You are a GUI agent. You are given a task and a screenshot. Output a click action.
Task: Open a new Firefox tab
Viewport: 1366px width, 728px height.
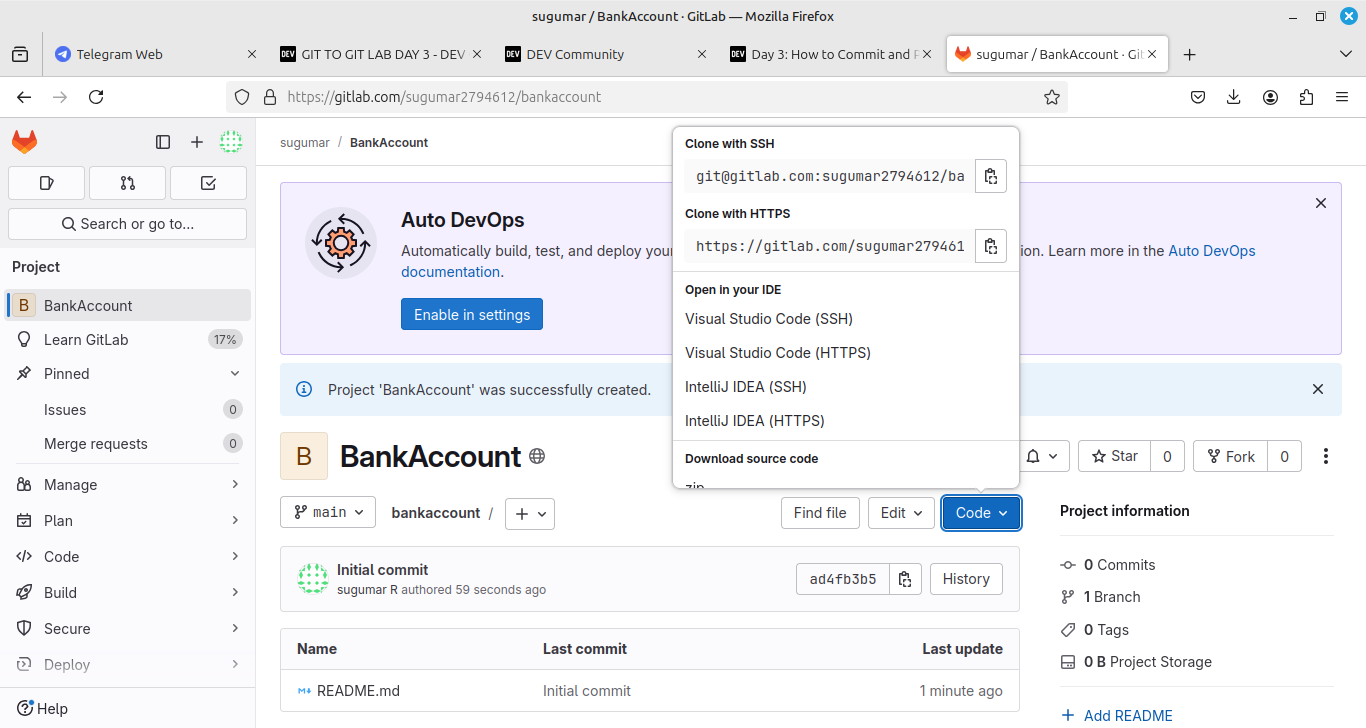(x=1189, y=55)
